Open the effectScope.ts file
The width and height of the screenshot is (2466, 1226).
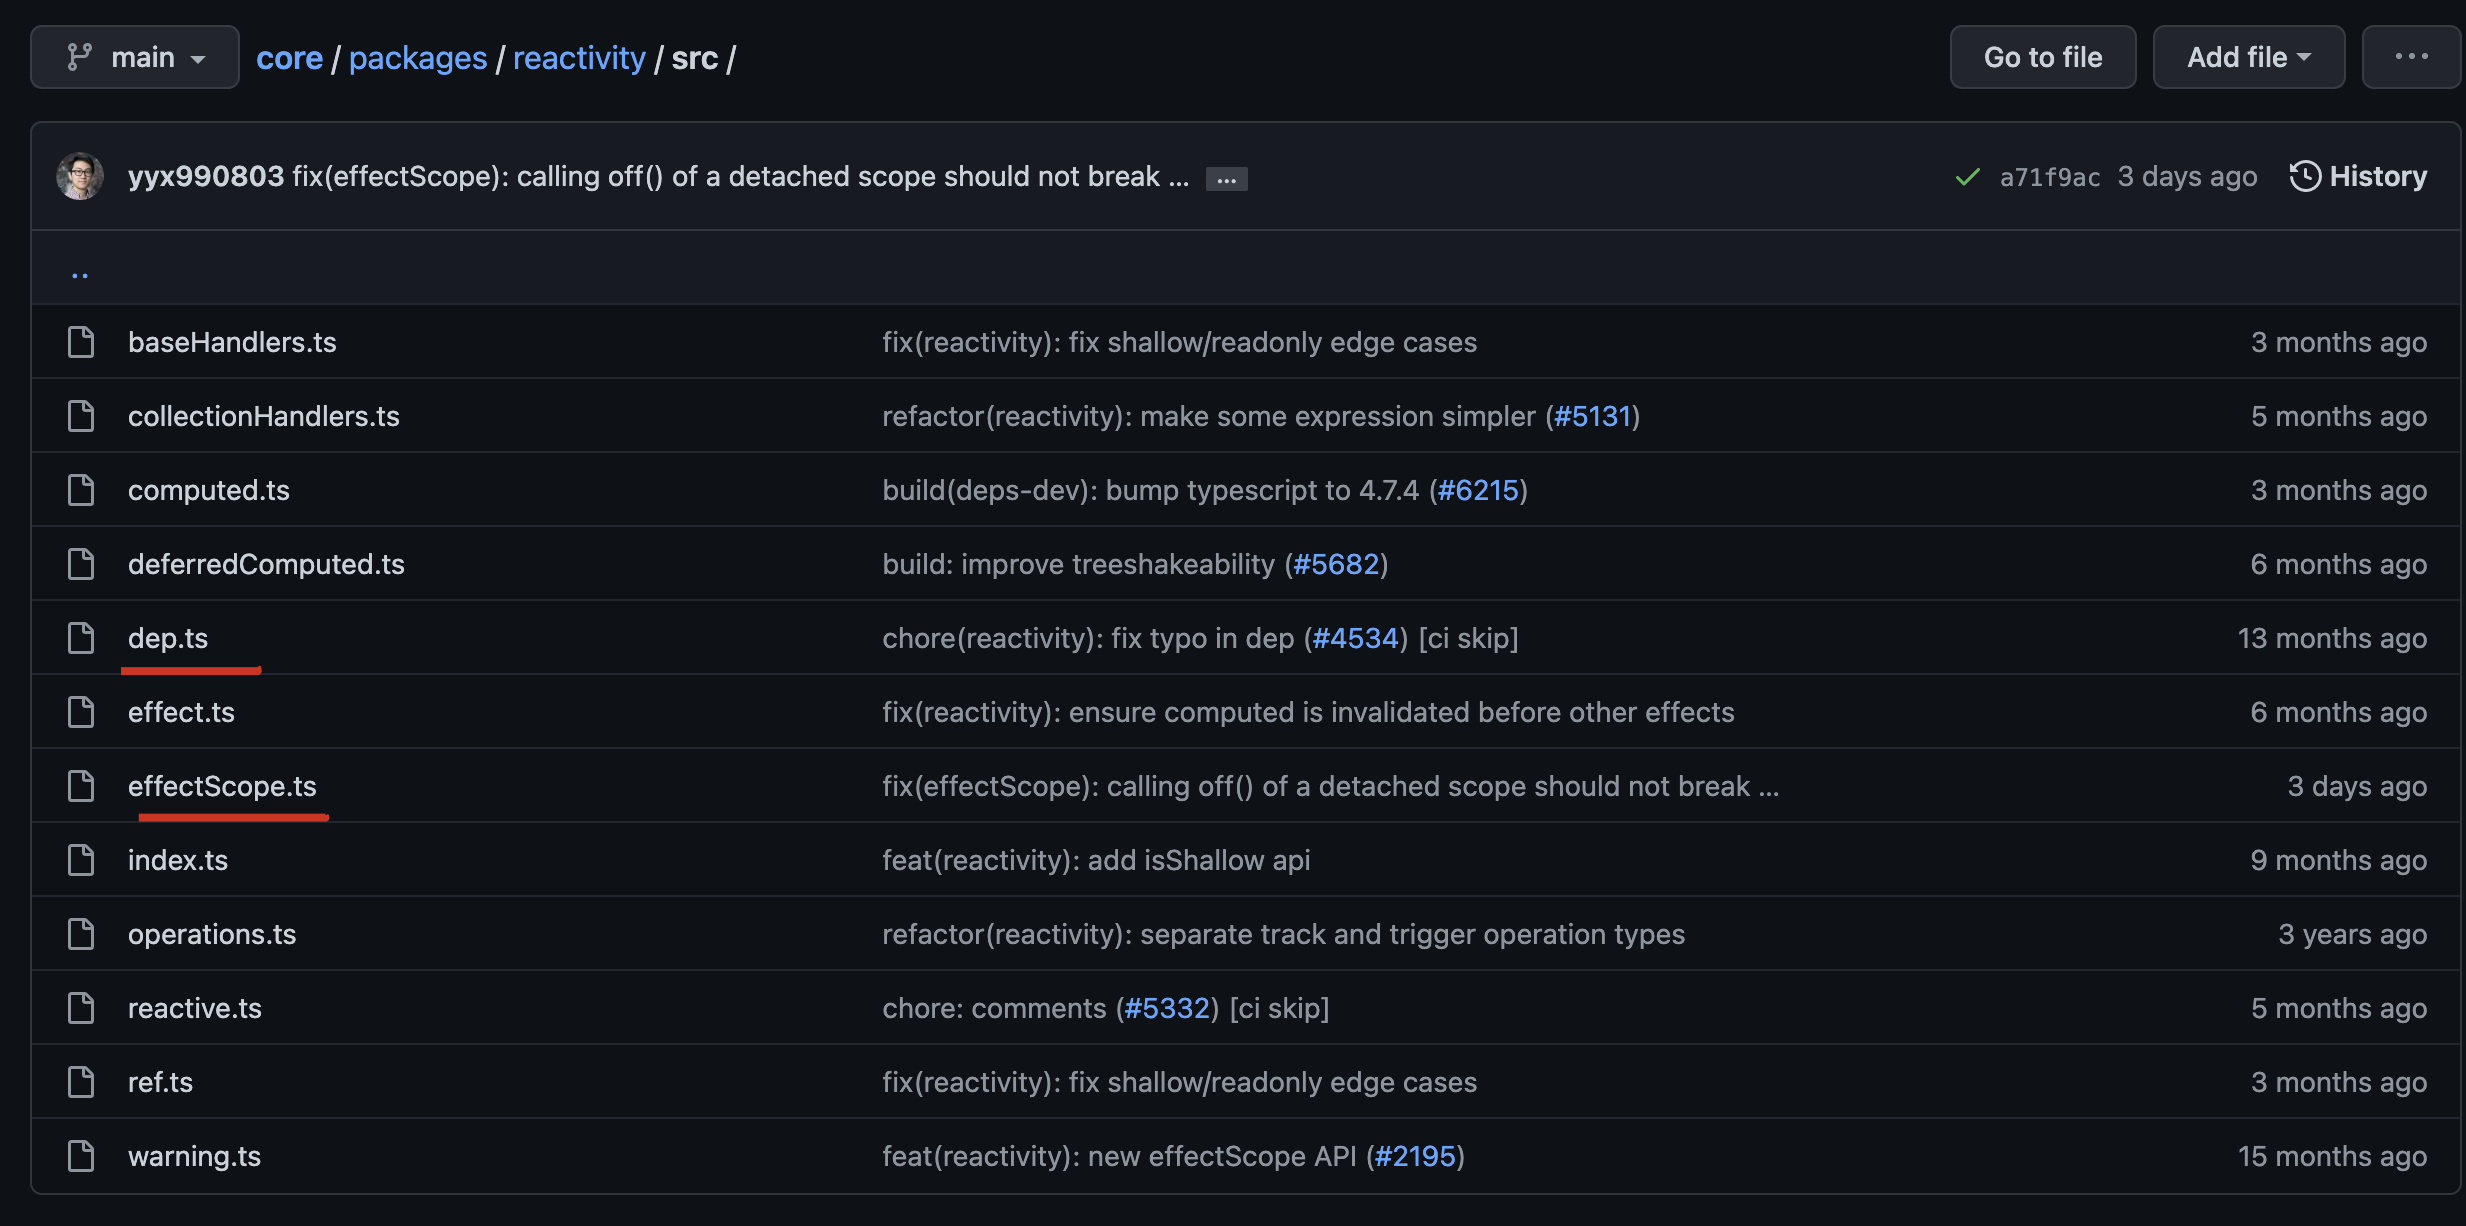click(x=222, y=786)
